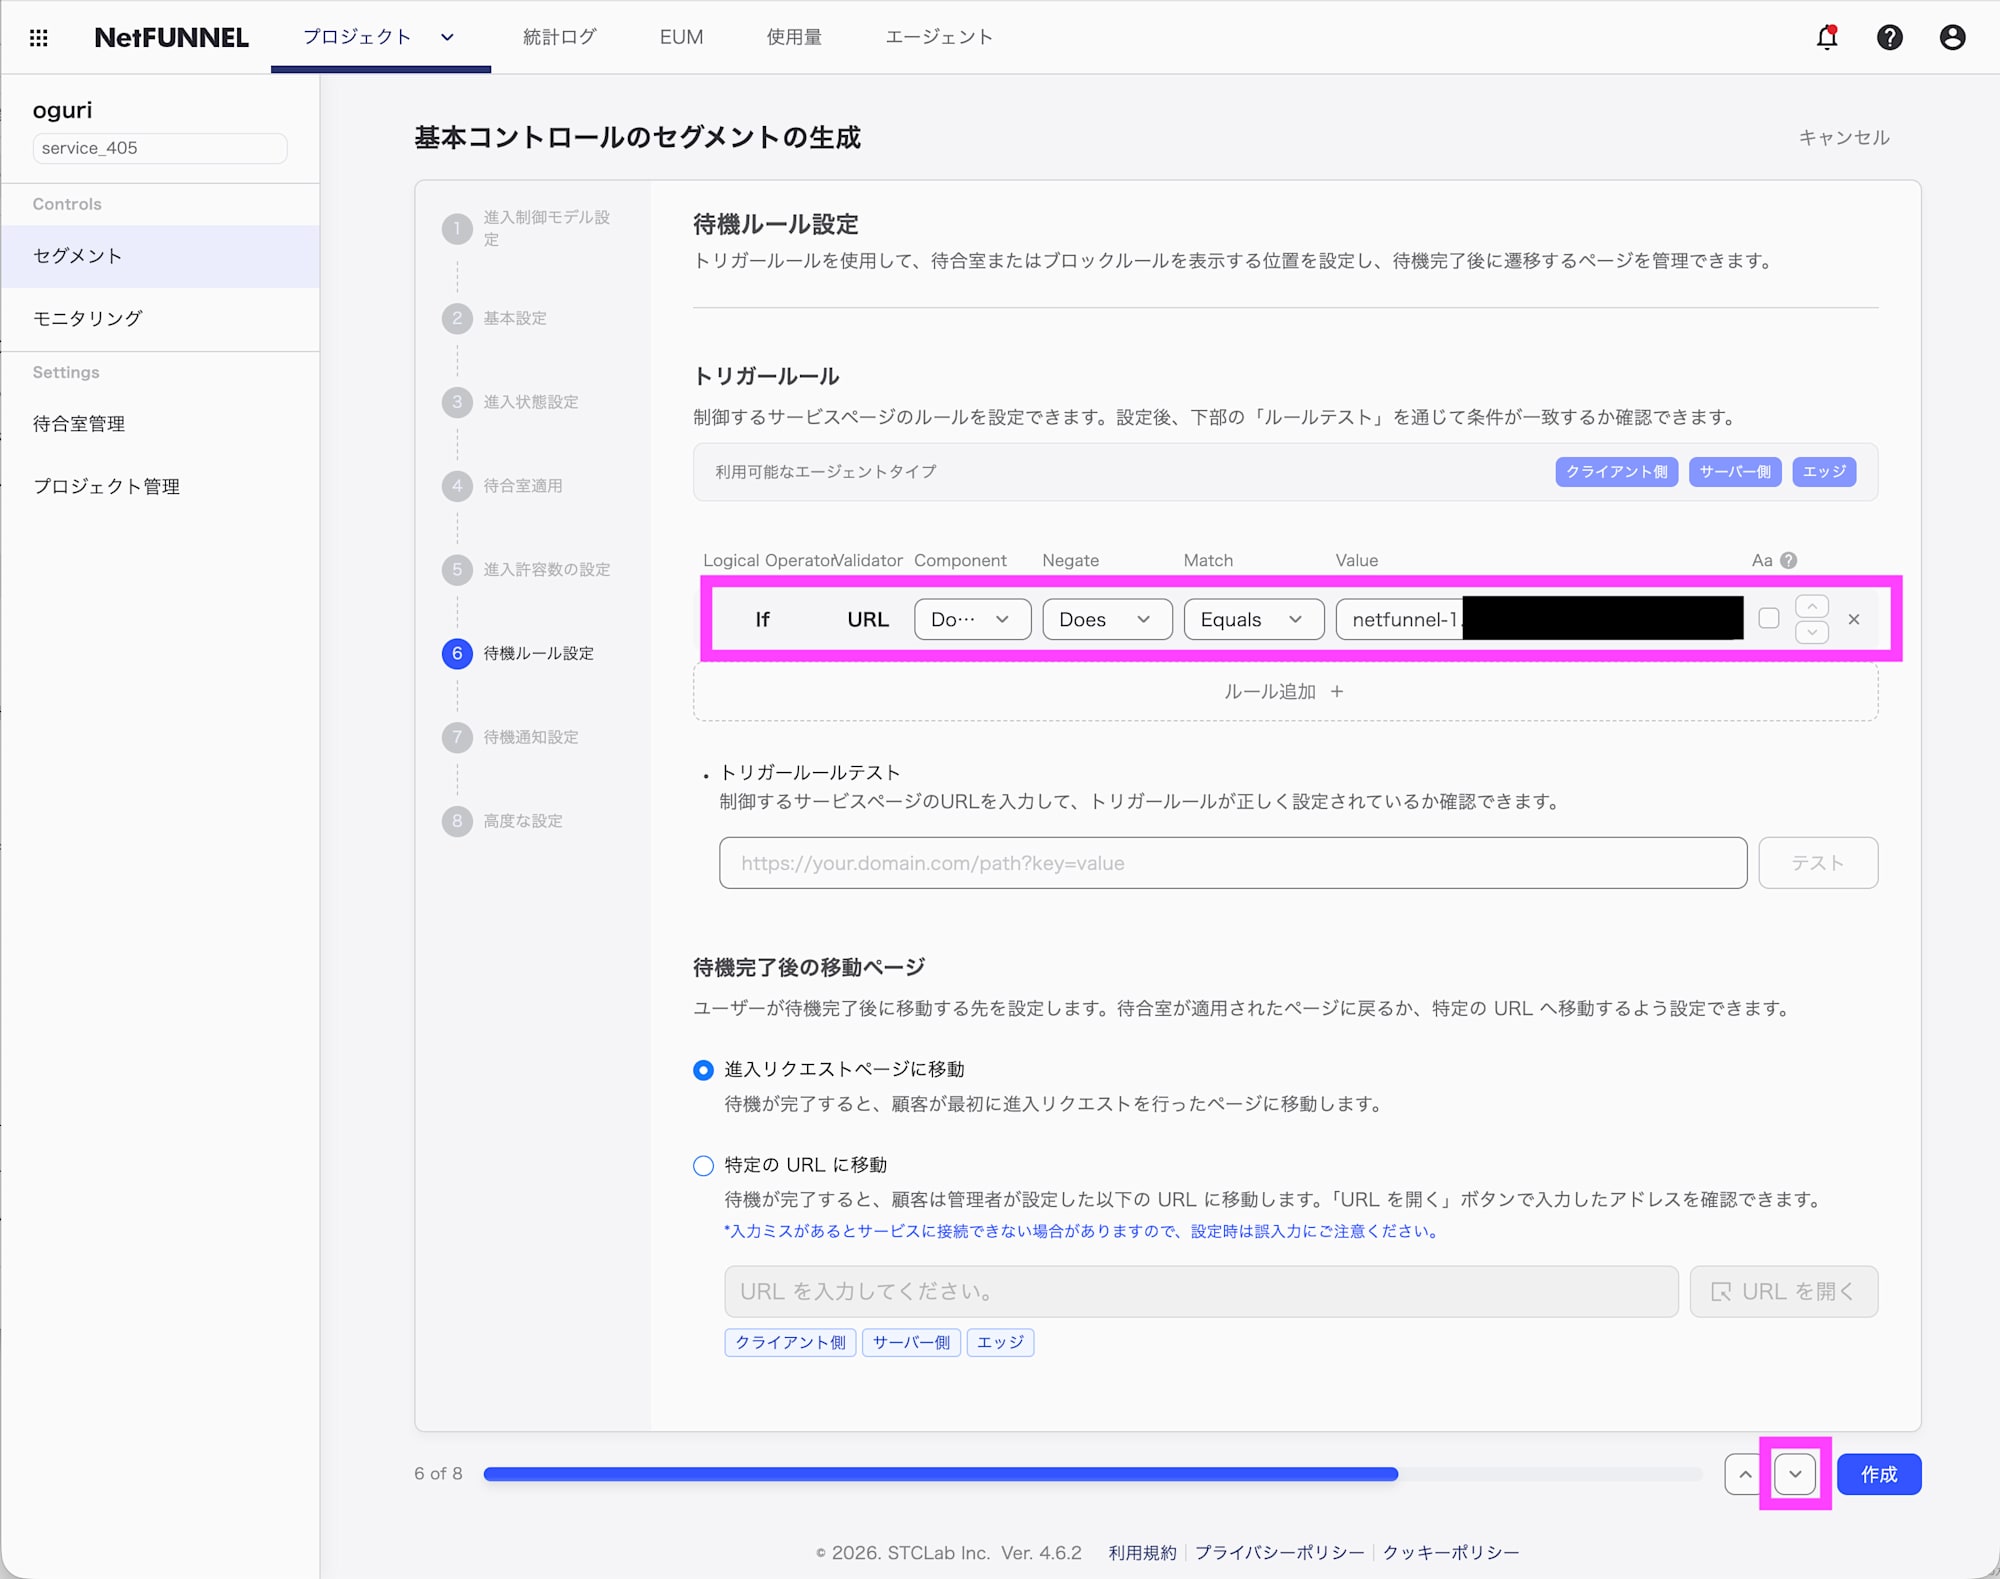Move the trigger rule up with the arrow
The height and width of the screenshot is (1579, 2000).
tap(1811, 604)
